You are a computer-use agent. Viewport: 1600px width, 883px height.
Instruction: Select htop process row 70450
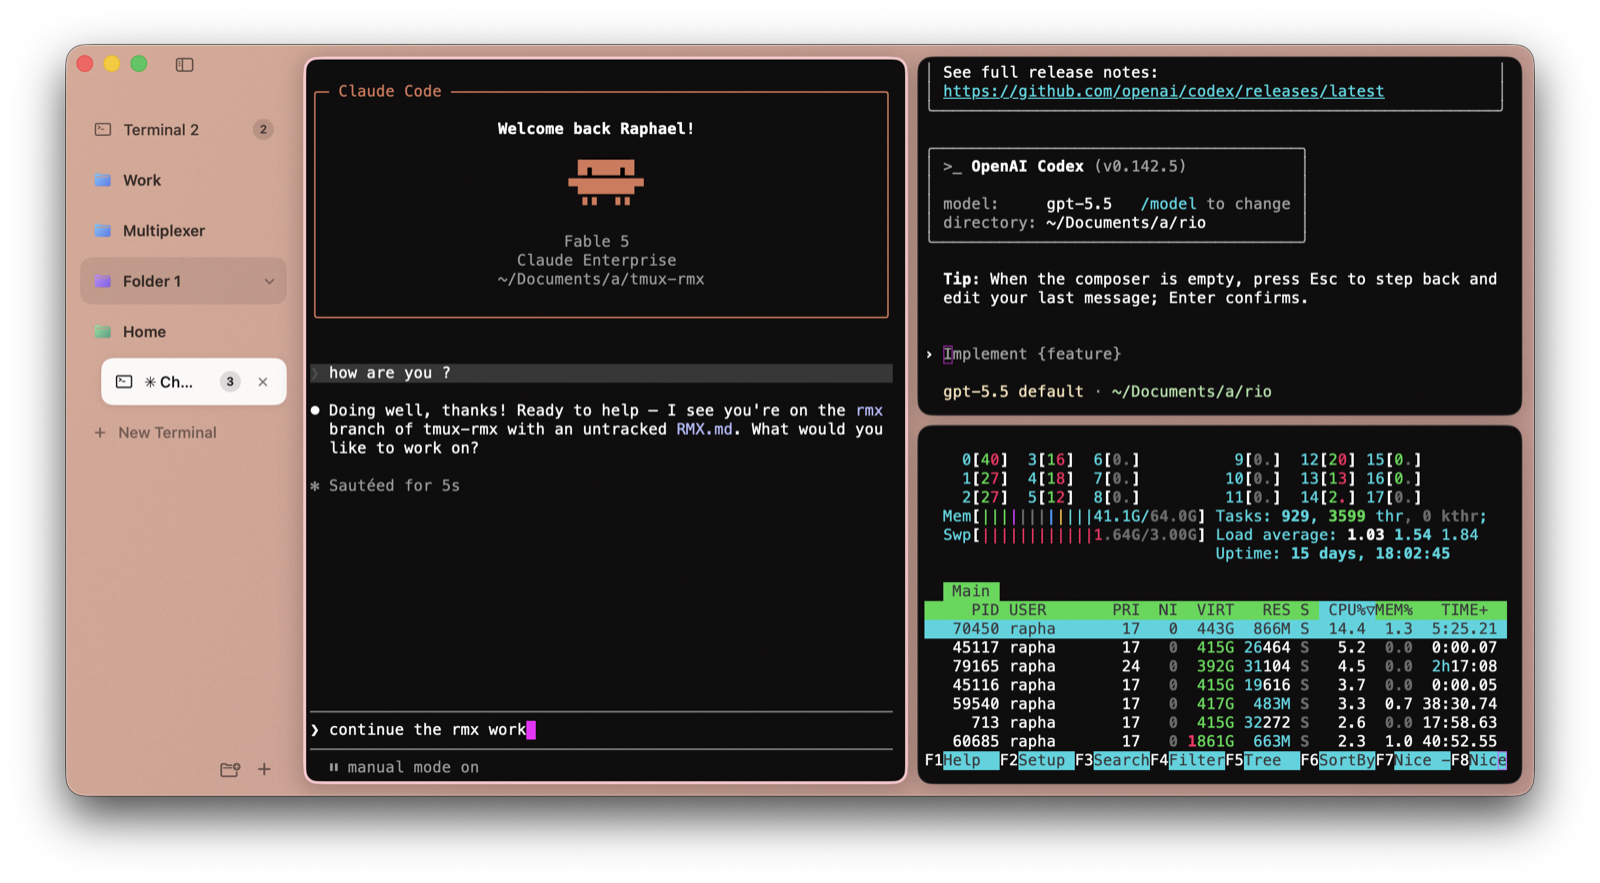1215,629
